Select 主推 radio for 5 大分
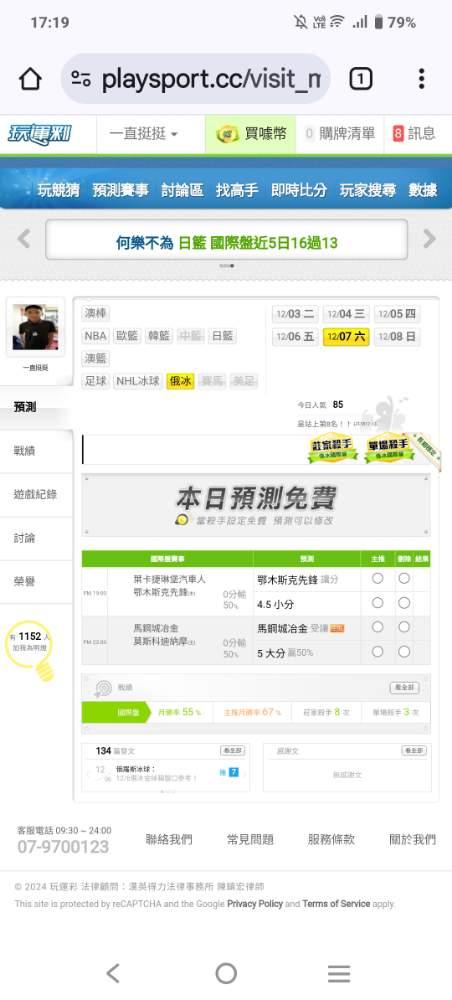The image size is (452, 1000). coord(377,652)
